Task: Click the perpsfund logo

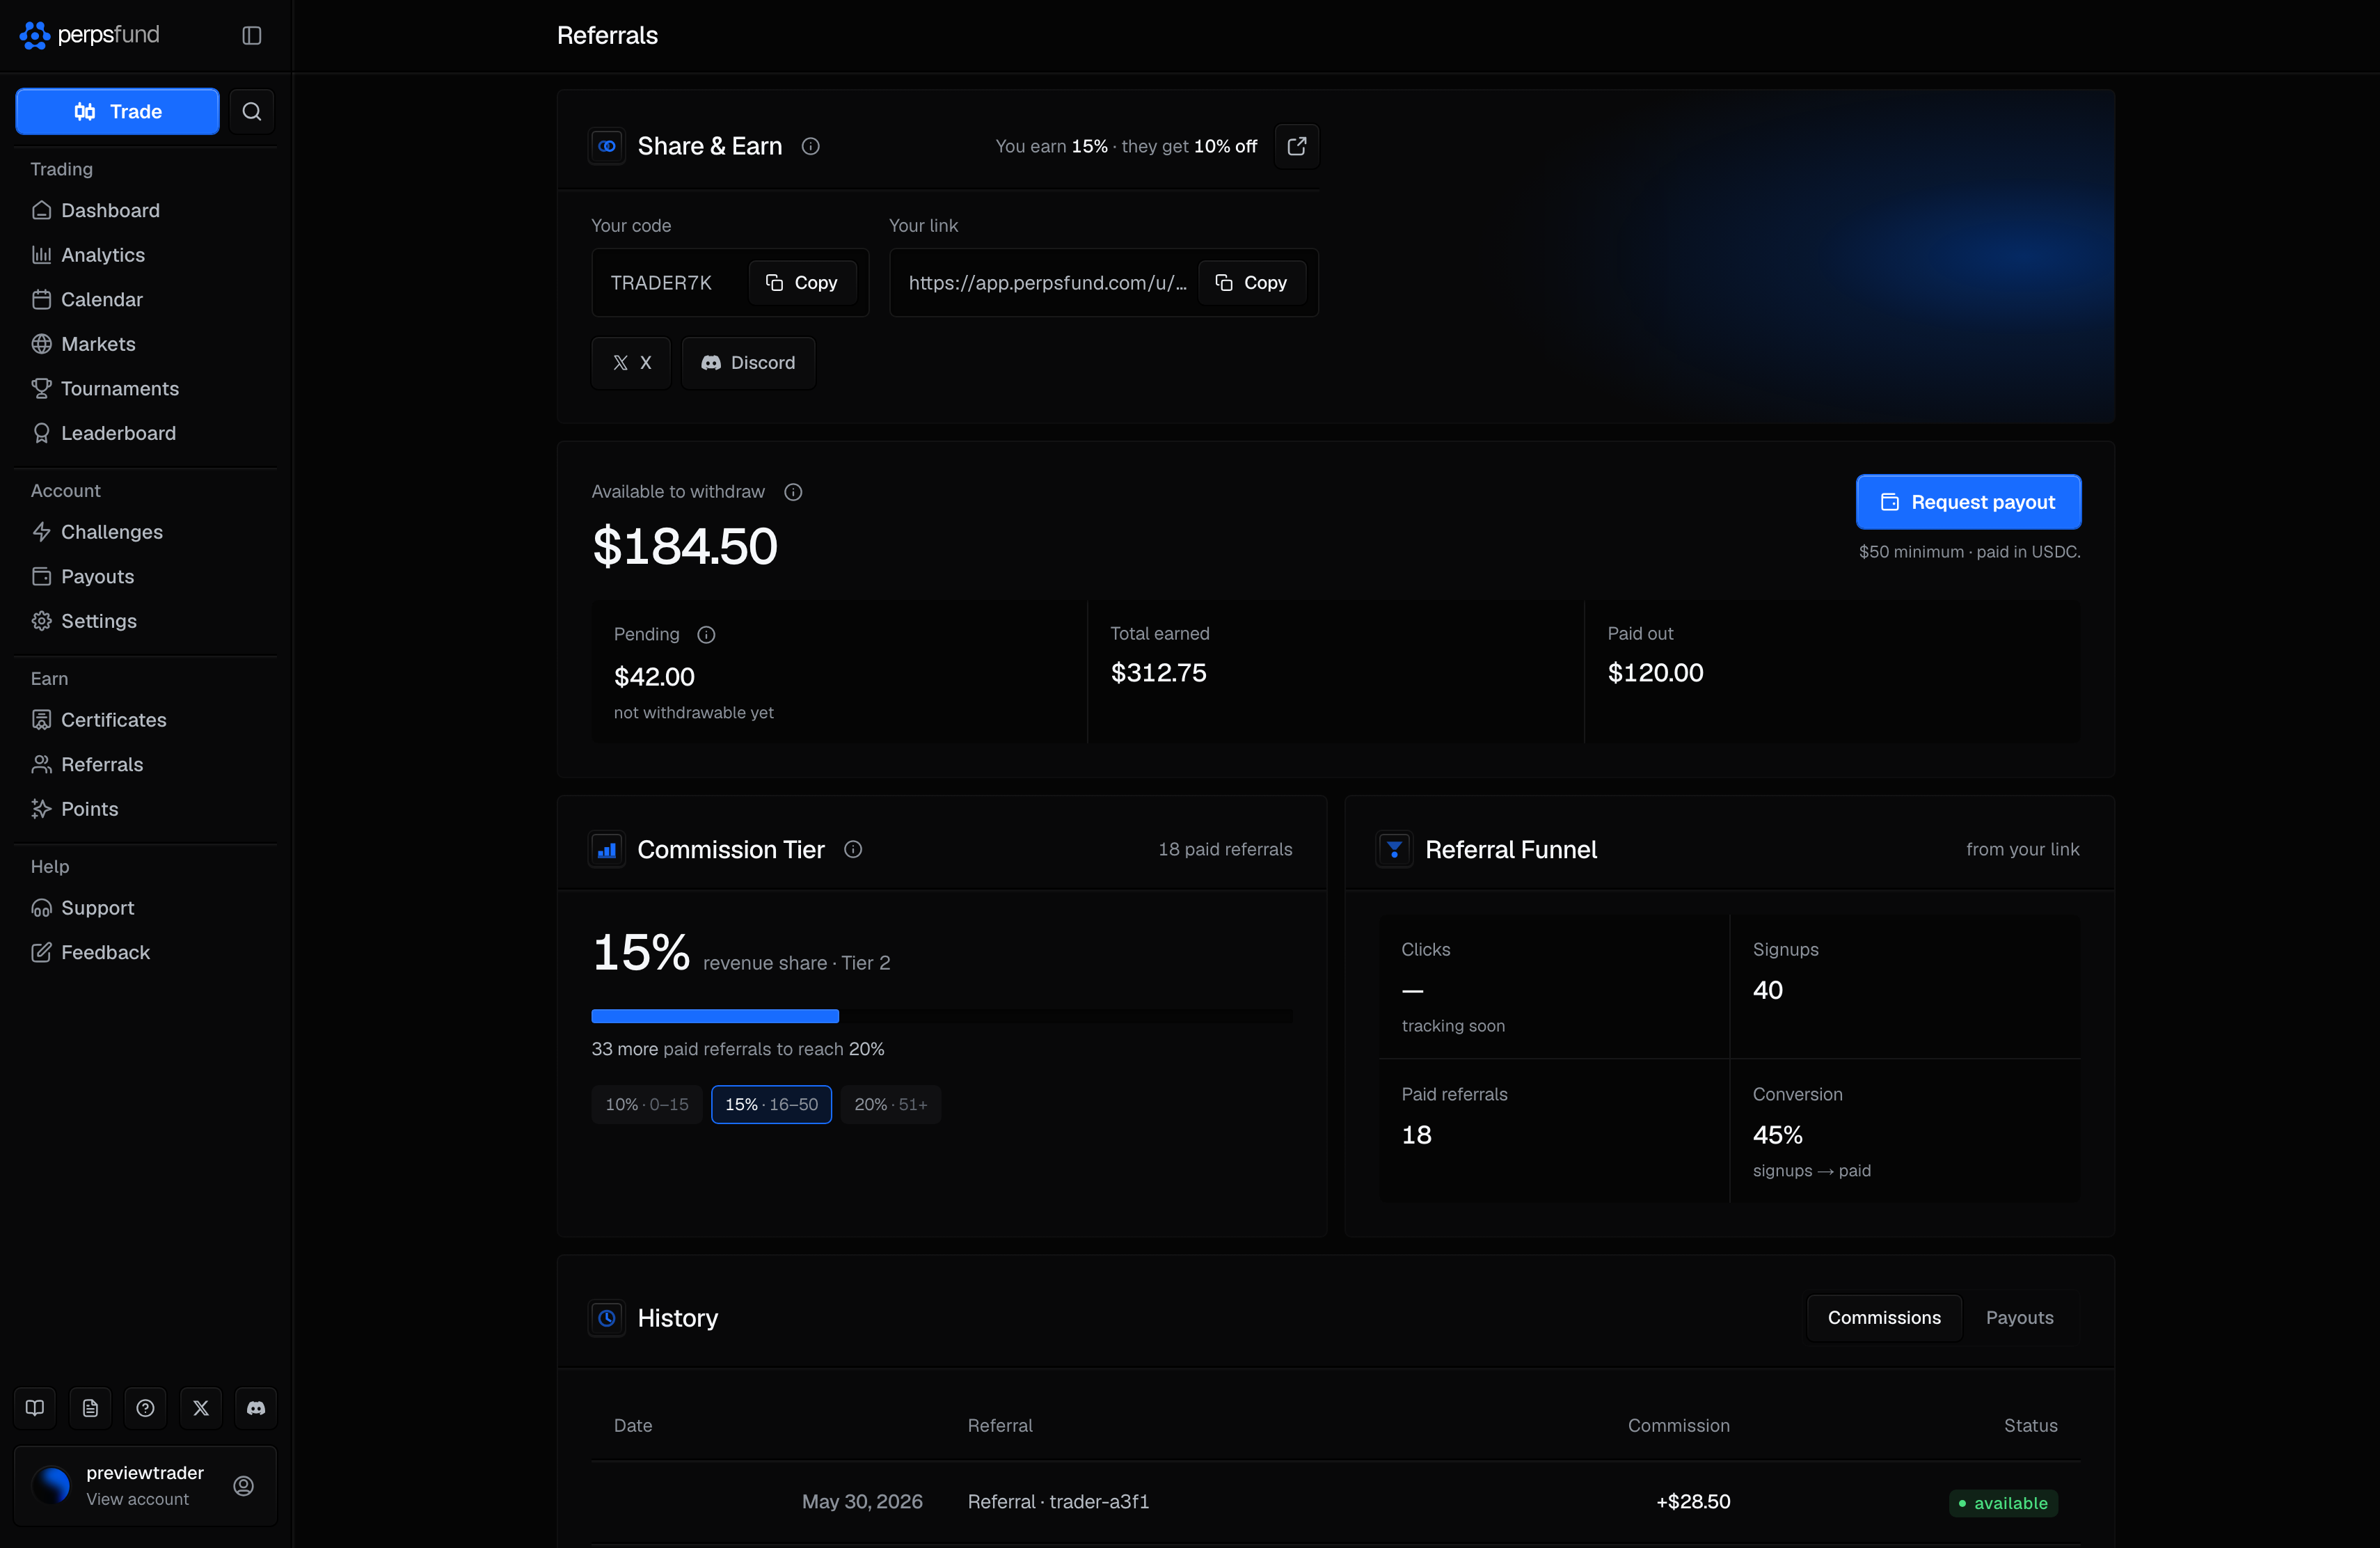Action: [x=90, y=35]
